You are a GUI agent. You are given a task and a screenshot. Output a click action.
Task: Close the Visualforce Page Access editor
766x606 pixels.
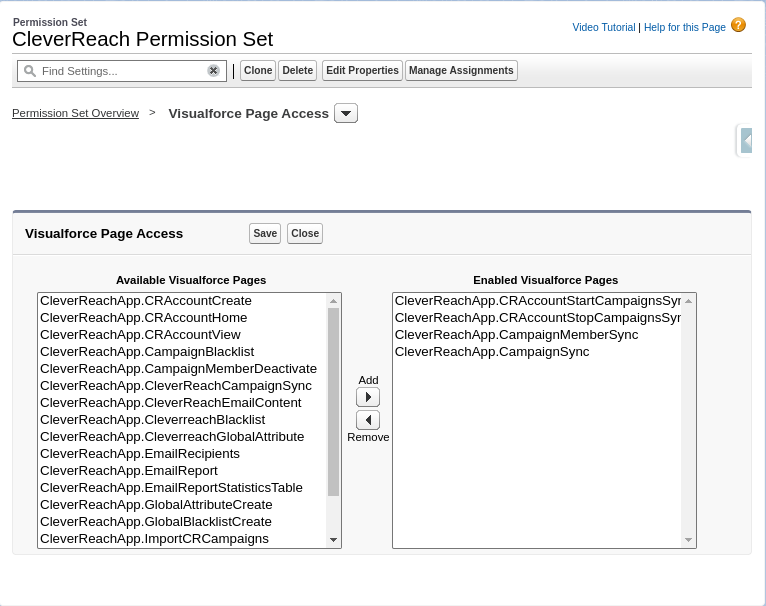(x=305, y=234)
